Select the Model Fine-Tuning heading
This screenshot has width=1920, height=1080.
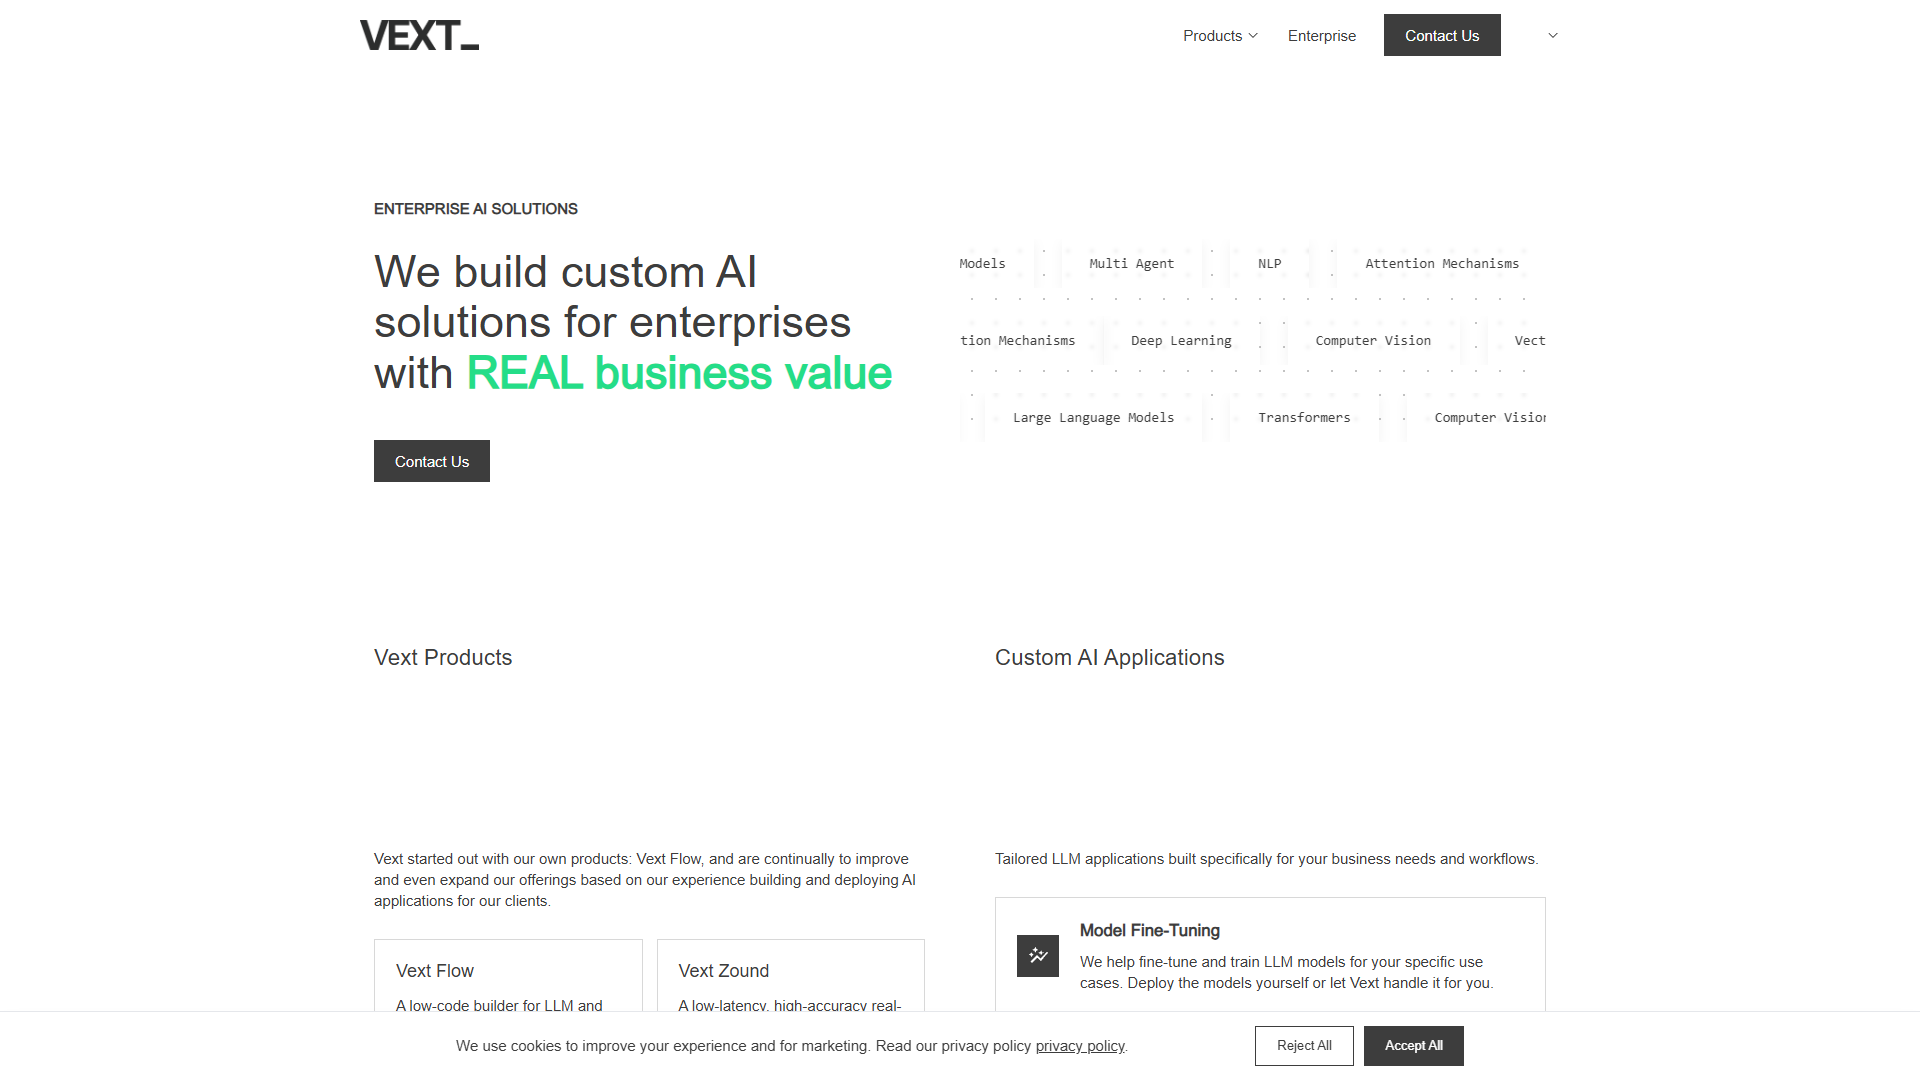tap(1150, 930)
